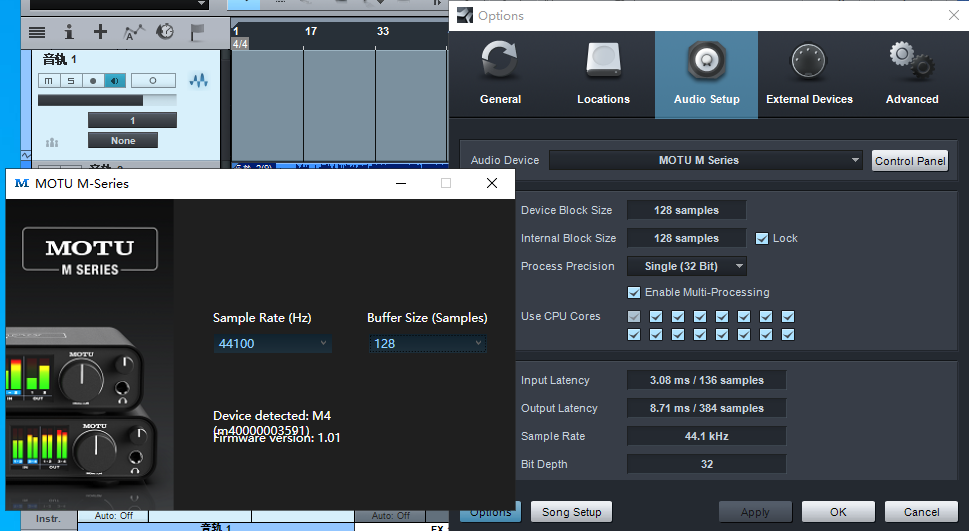Open the Process Precision Single (32 Bit) dropdown
The height and width of the screenshot is (531, 969).
click(687, 266)
